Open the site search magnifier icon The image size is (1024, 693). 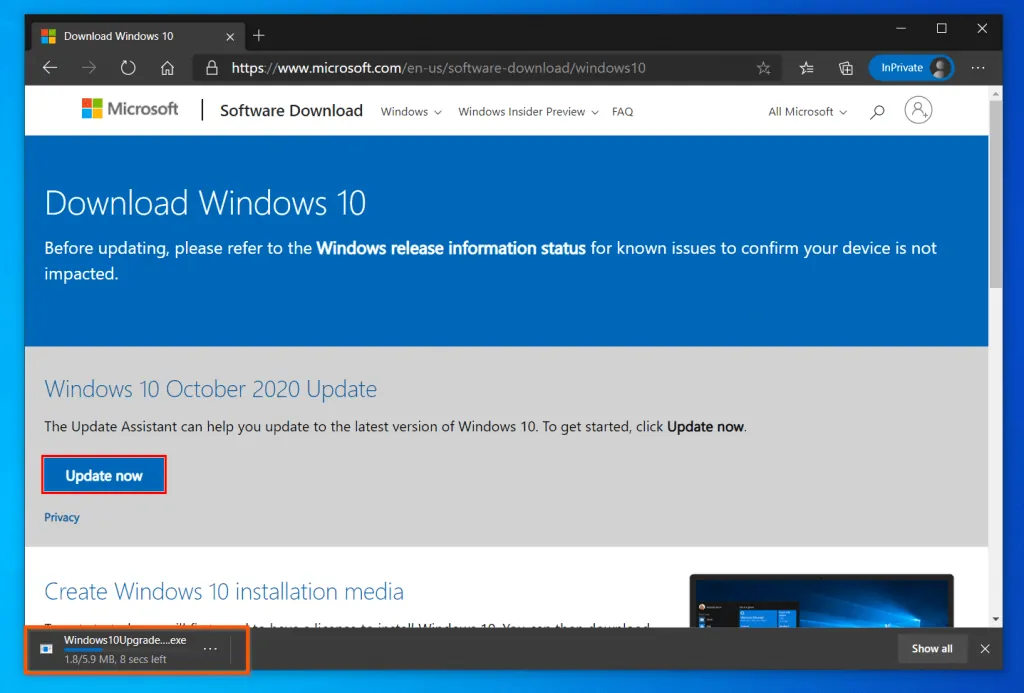pyautogui.click(x=877, y=112)
